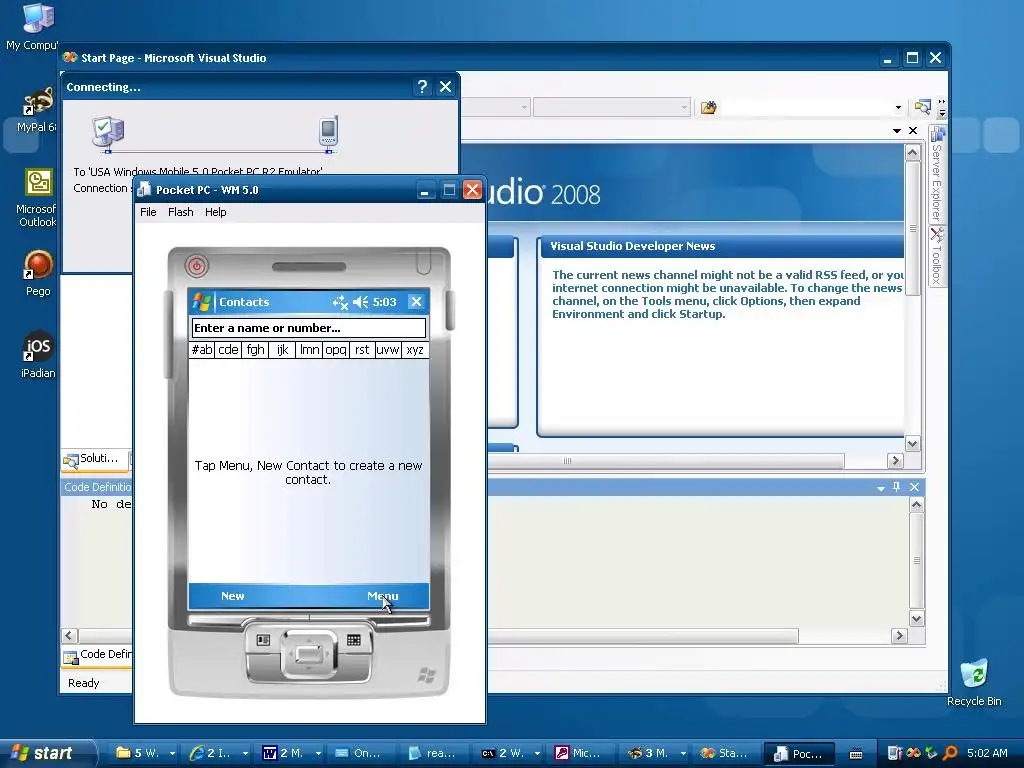This screenshot has width=1024, height=768.
Task: Open the empty combo box left of the folder icon
Action: point(611,107)
